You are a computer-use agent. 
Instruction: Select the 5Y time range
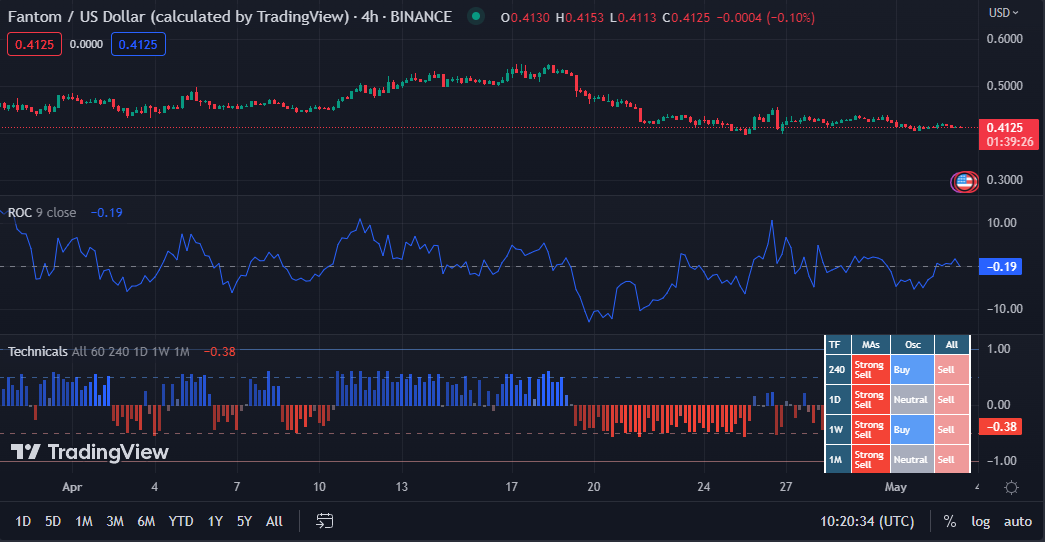(x=244, y=521)
